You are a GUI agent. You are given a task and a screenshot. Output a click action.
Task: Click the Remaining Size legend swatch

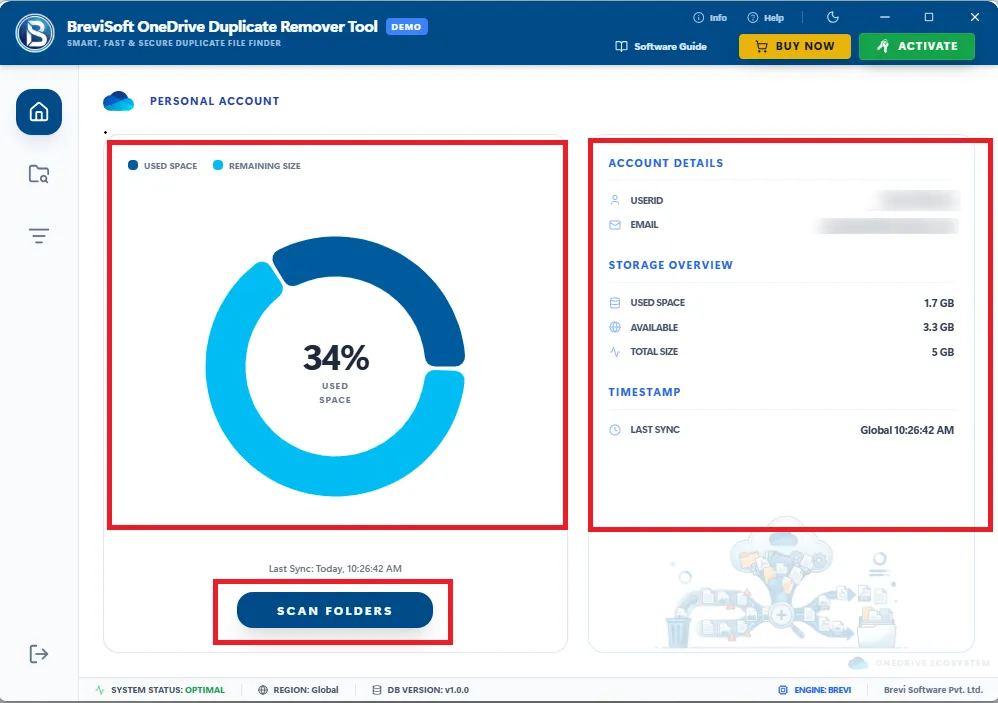tap(218, 165)
